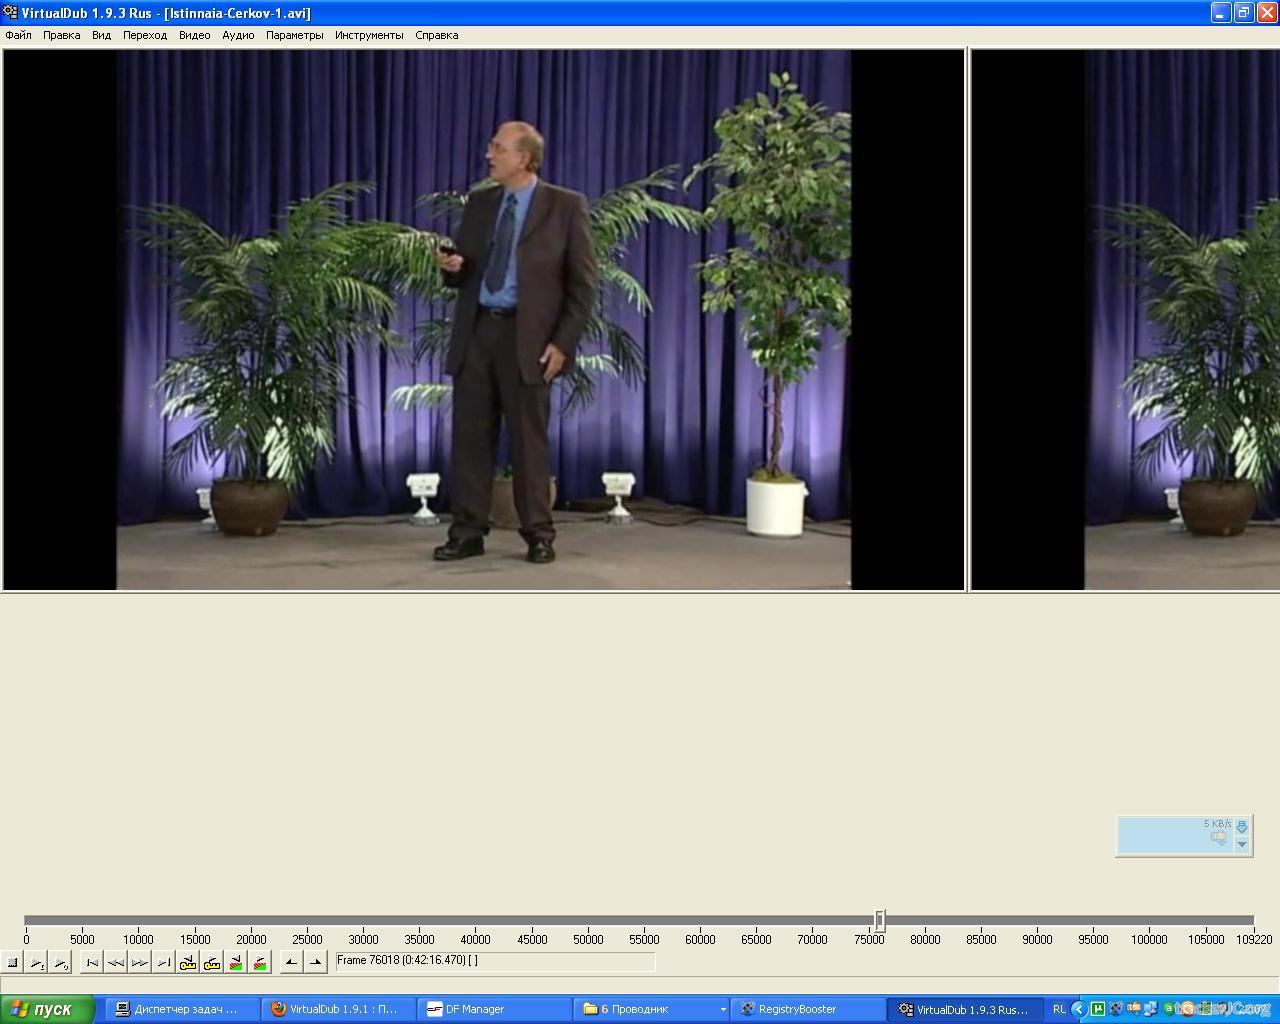Set the selection start mark
Image resolution: width=1280 pixels, height=1024 pixels.
tap(291, 963)
